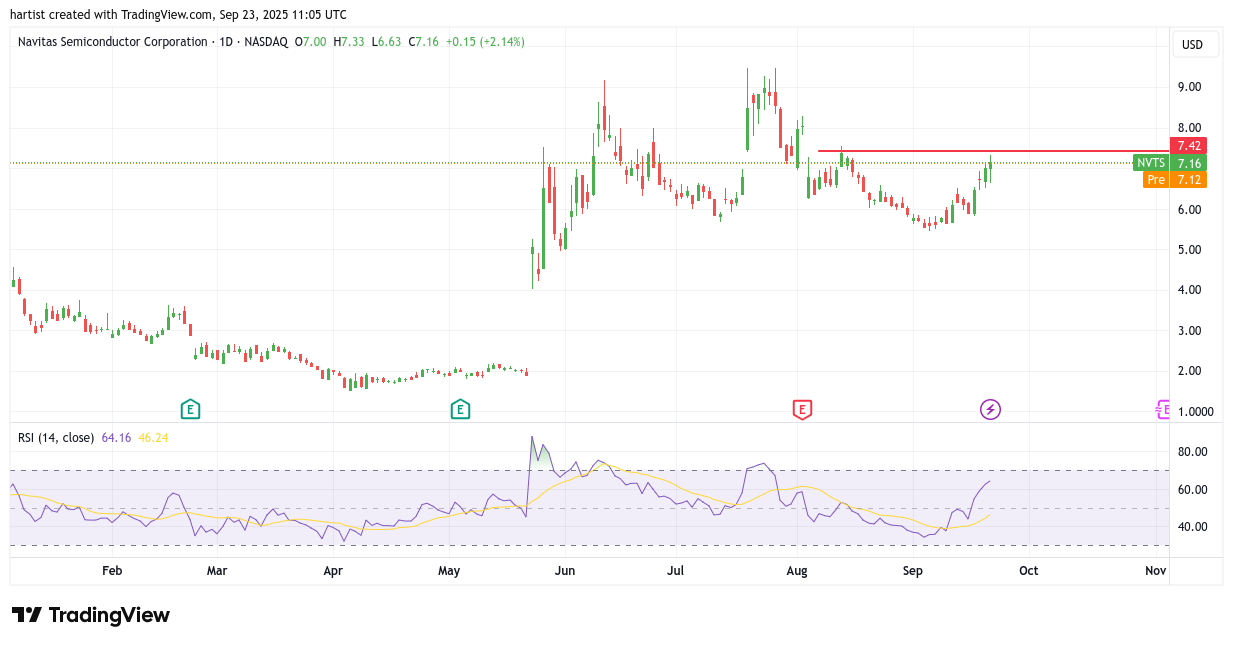Click the change value +0.15 (+2.14%)

[485, 42]
